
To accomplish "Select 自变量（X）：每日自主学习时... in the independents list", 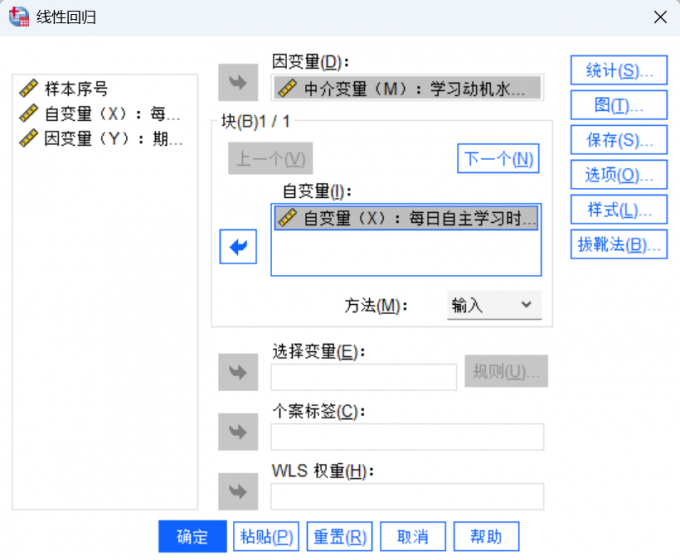I will click(406, 217).
